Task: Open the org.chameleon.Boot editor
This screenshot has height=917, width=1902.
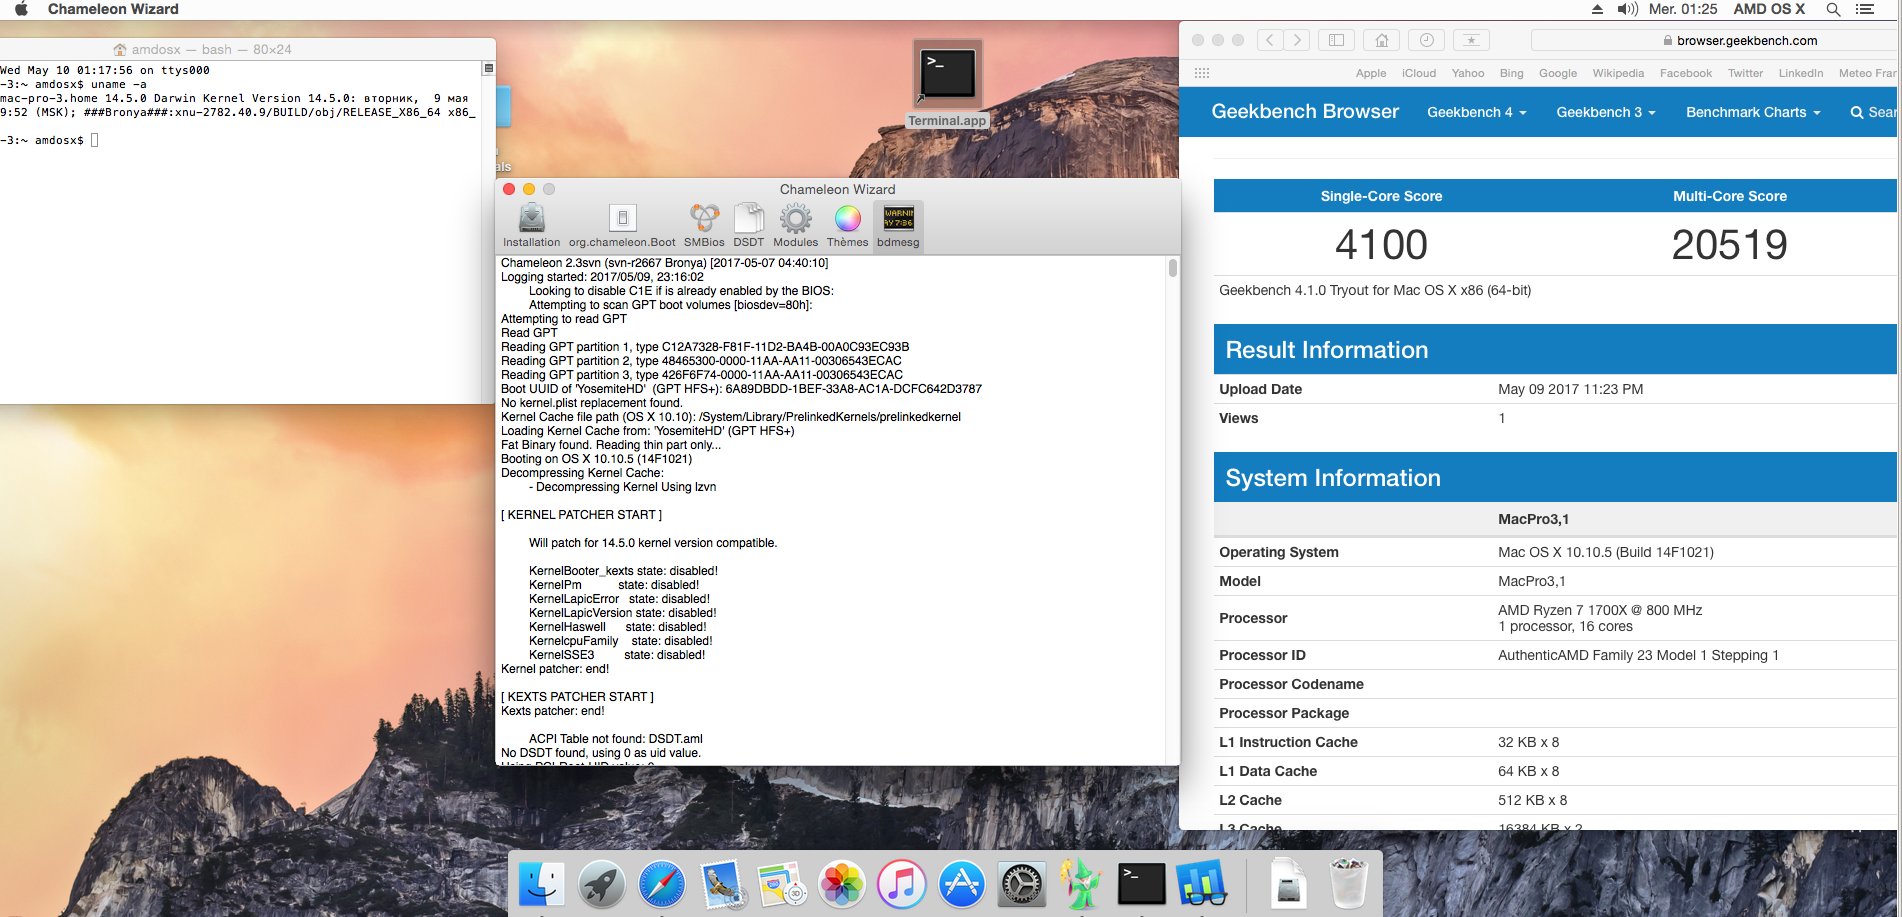Action: [x=622, y=225]
